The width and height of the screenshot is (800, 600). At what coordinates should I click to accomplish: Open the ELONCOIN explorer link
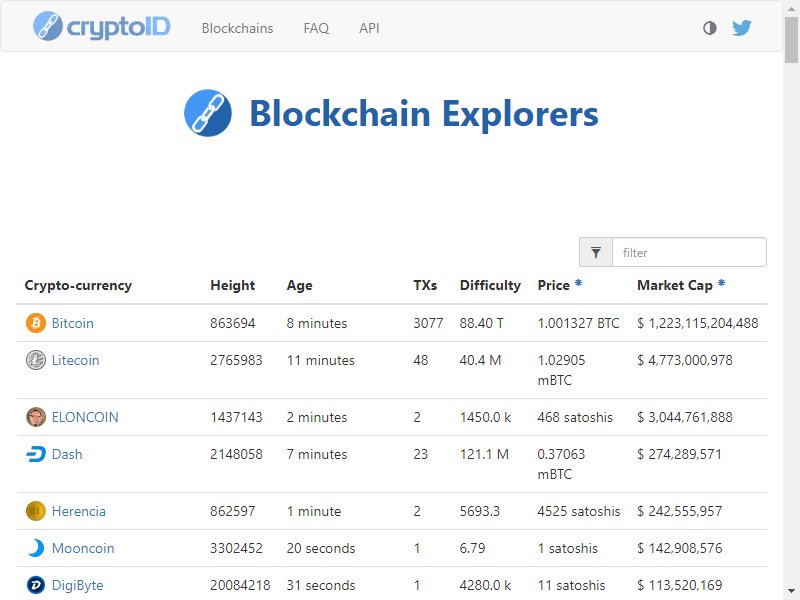pos(85,417)
